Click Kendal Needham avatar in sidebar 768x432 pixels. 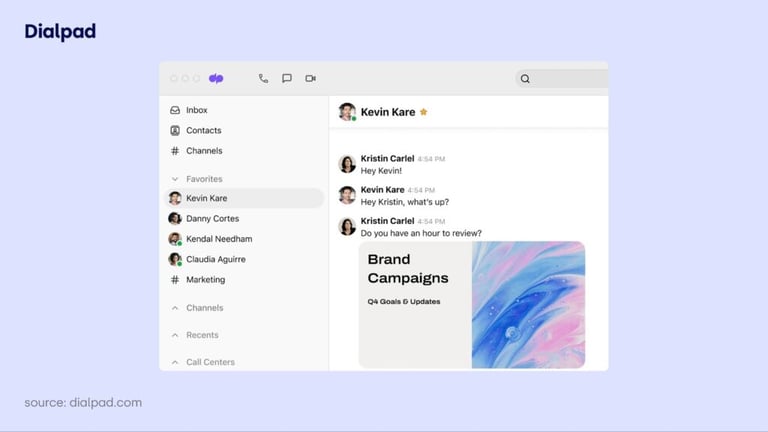(x=175, y=239)
